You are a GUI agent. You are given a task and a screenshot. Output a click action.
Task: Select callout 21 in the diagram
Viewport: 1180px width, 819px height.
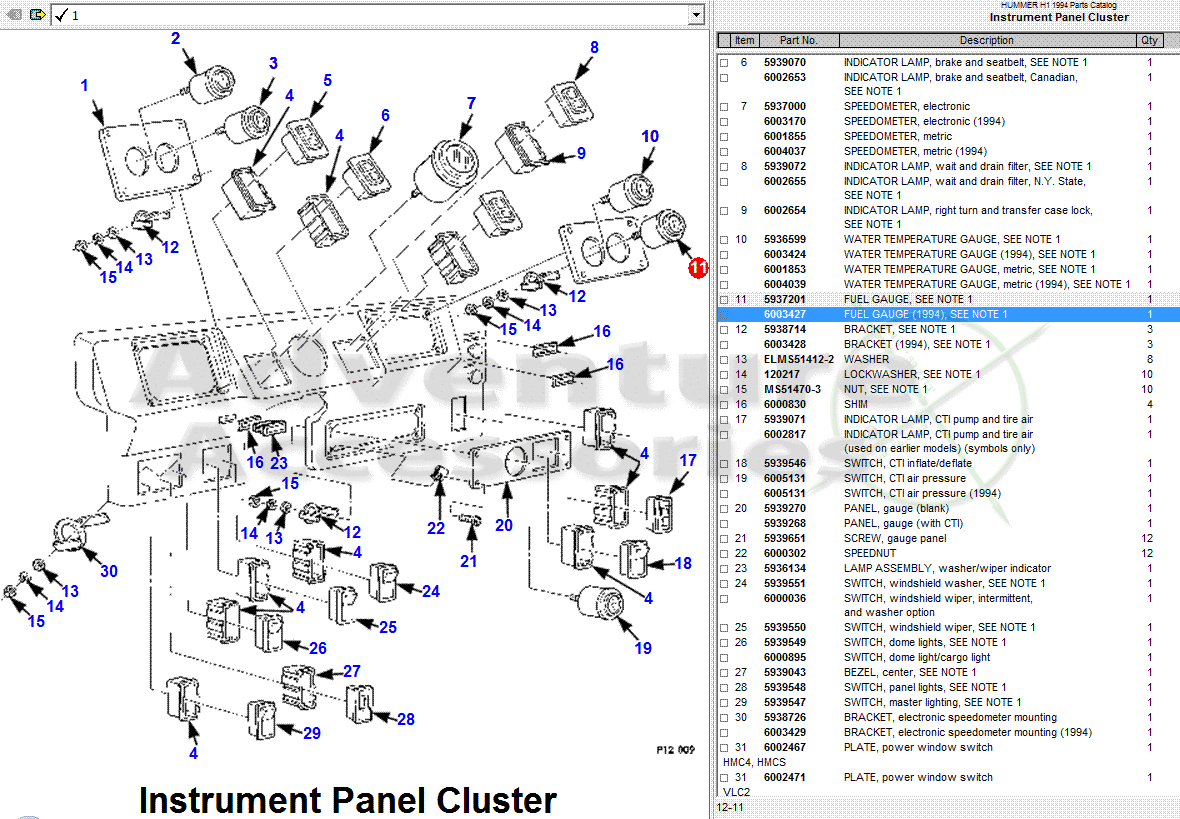[x=468, y=561]
